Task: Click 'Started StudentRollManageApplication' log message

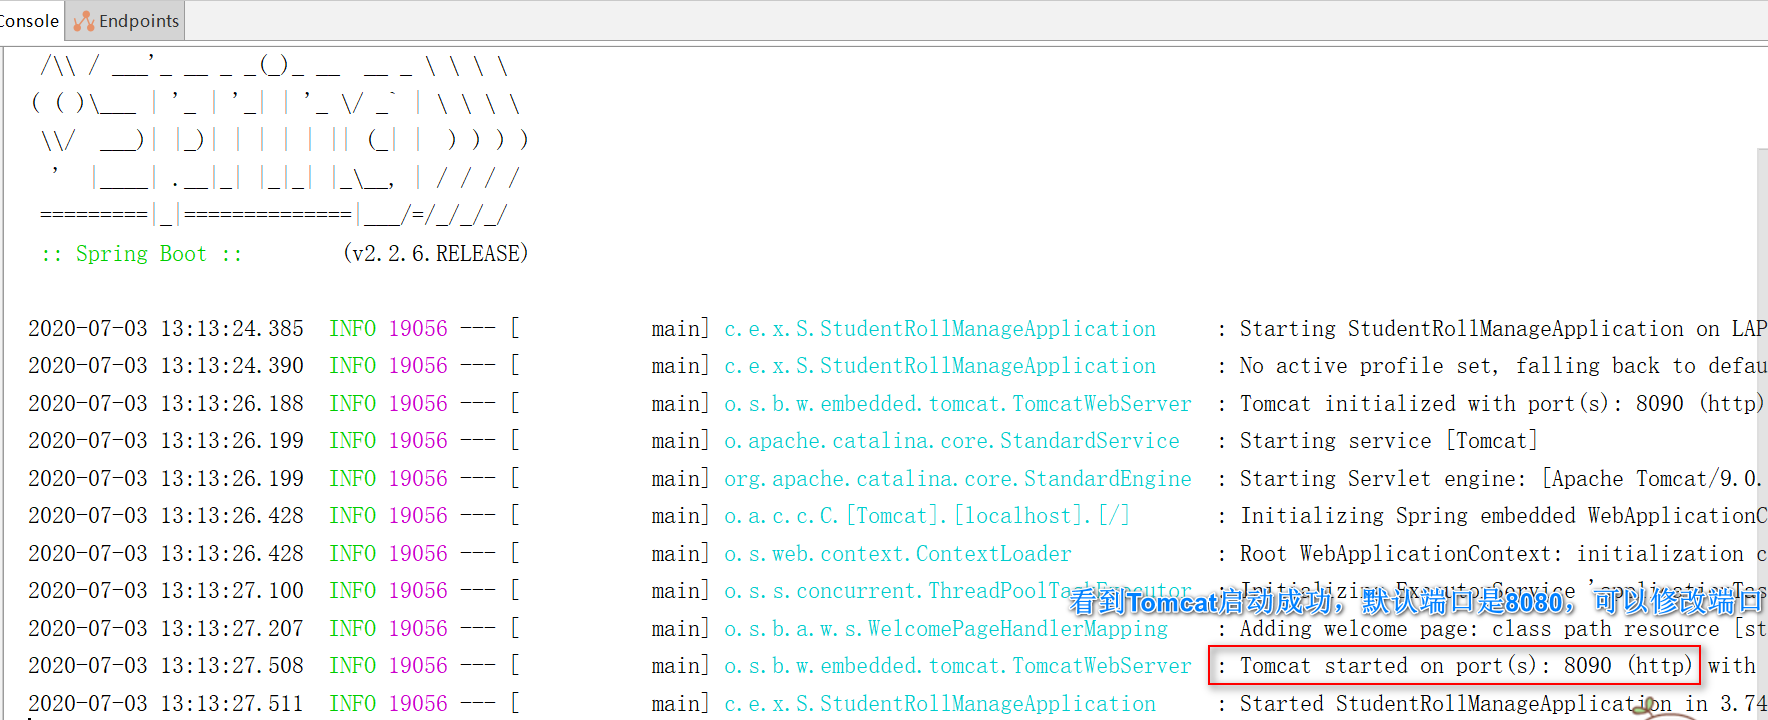Action: [x=1503, y=704]
